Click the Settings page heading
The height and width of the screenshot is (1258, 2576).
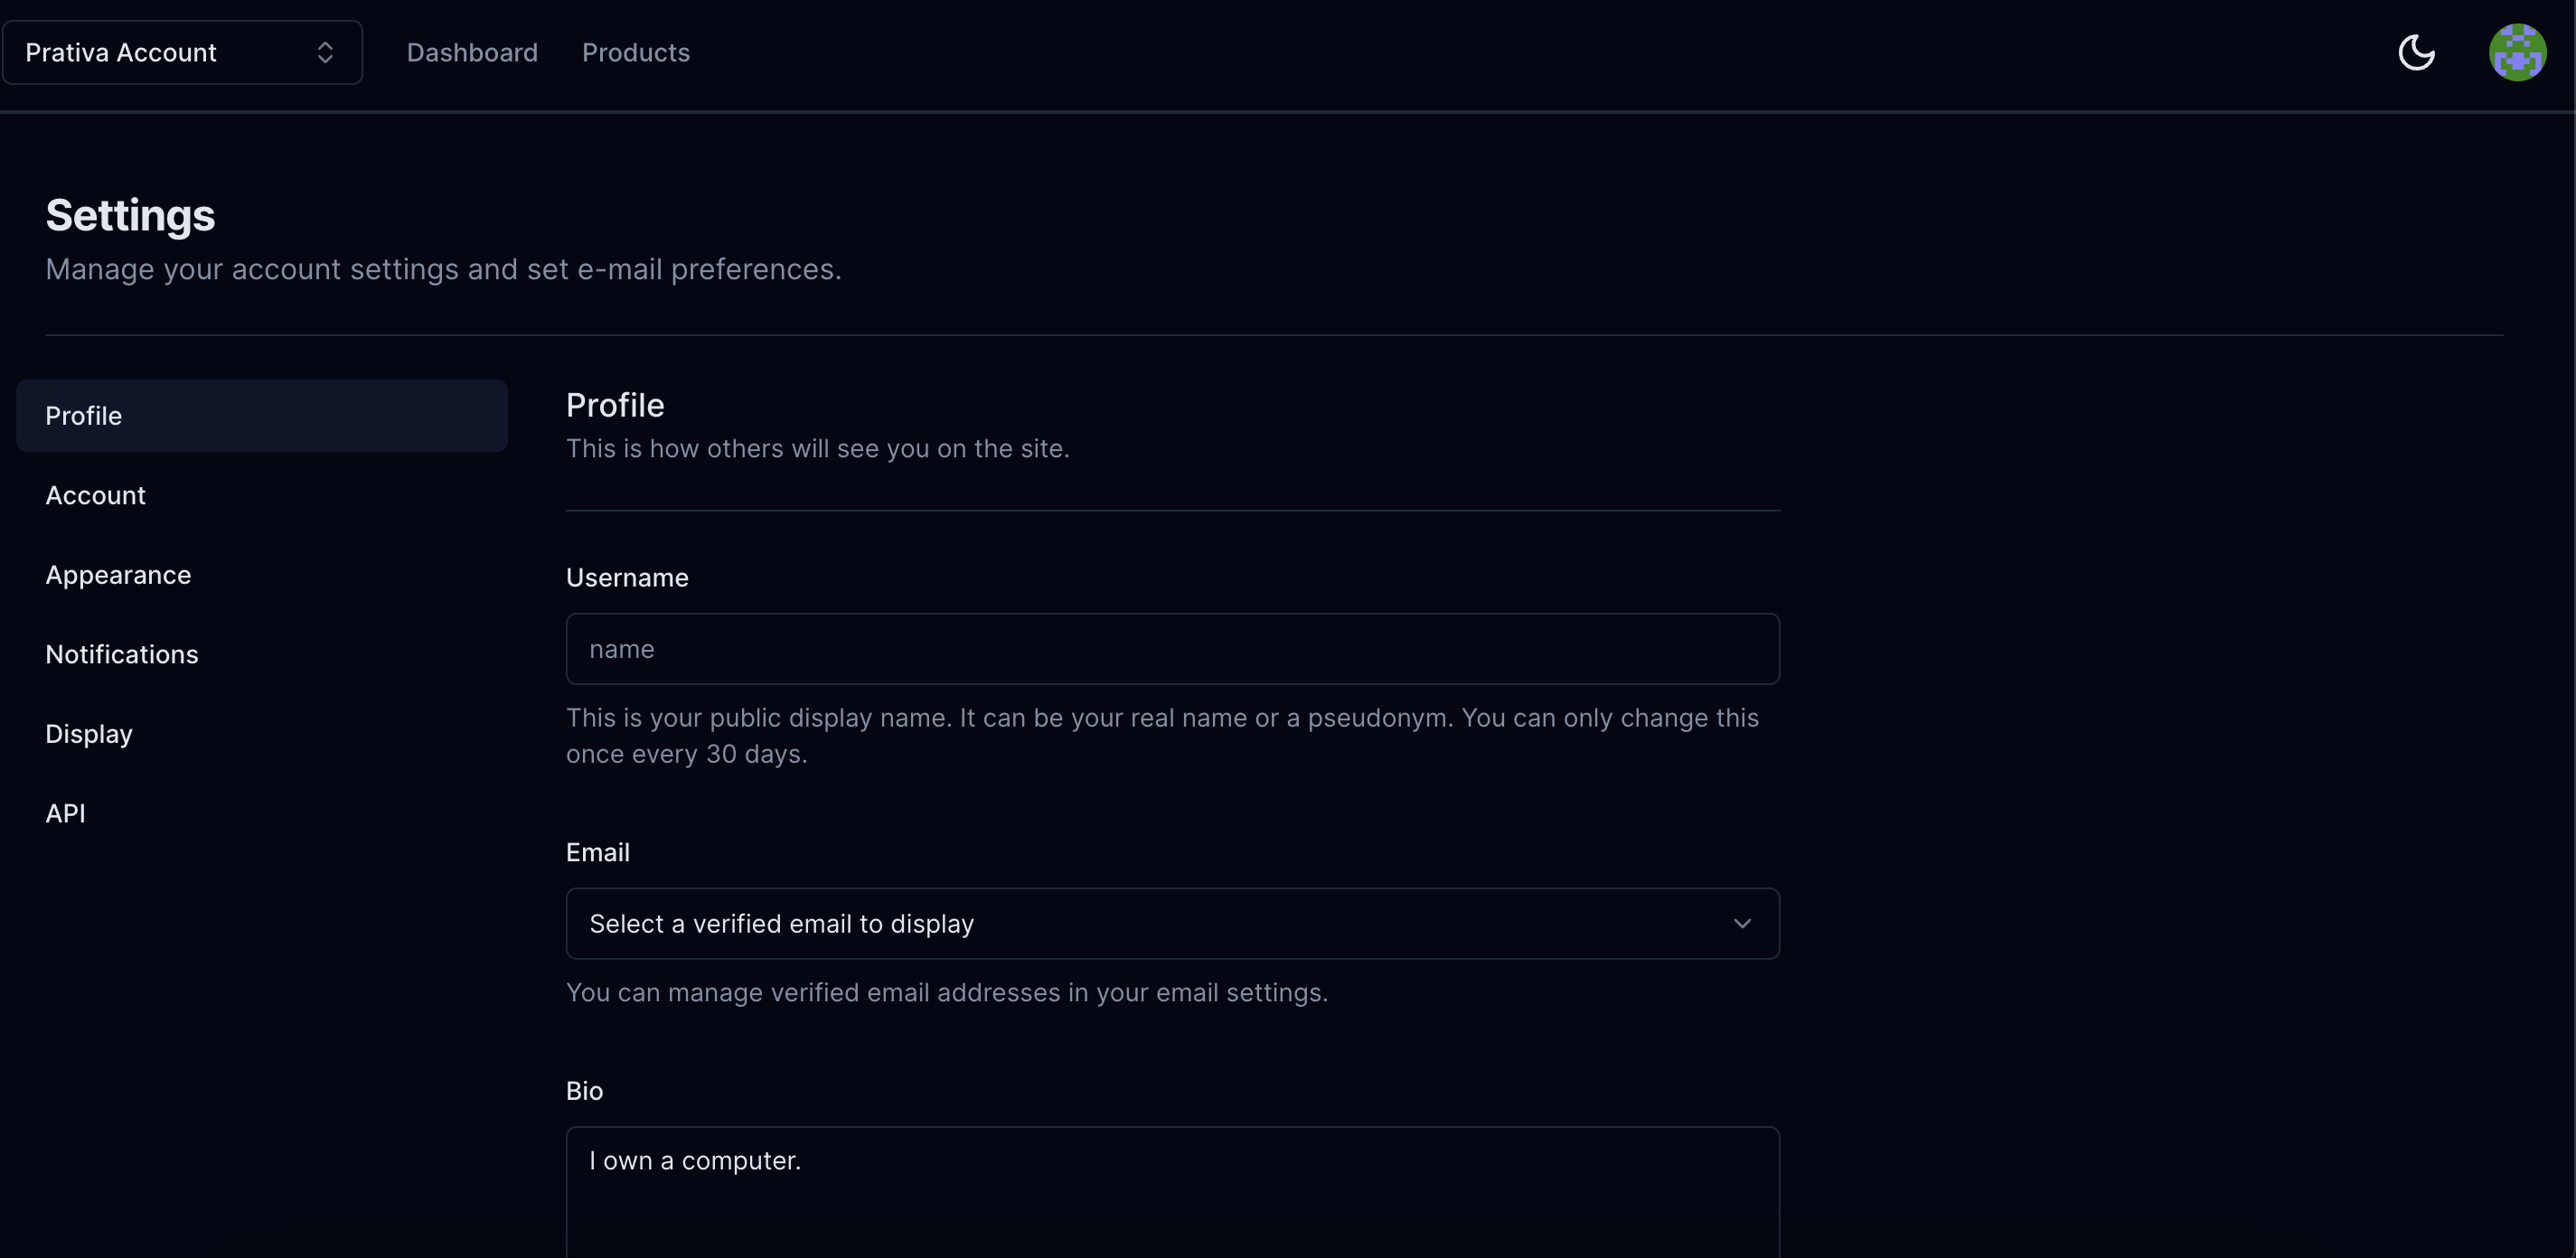pyautogui.click(x=130, y=215)
